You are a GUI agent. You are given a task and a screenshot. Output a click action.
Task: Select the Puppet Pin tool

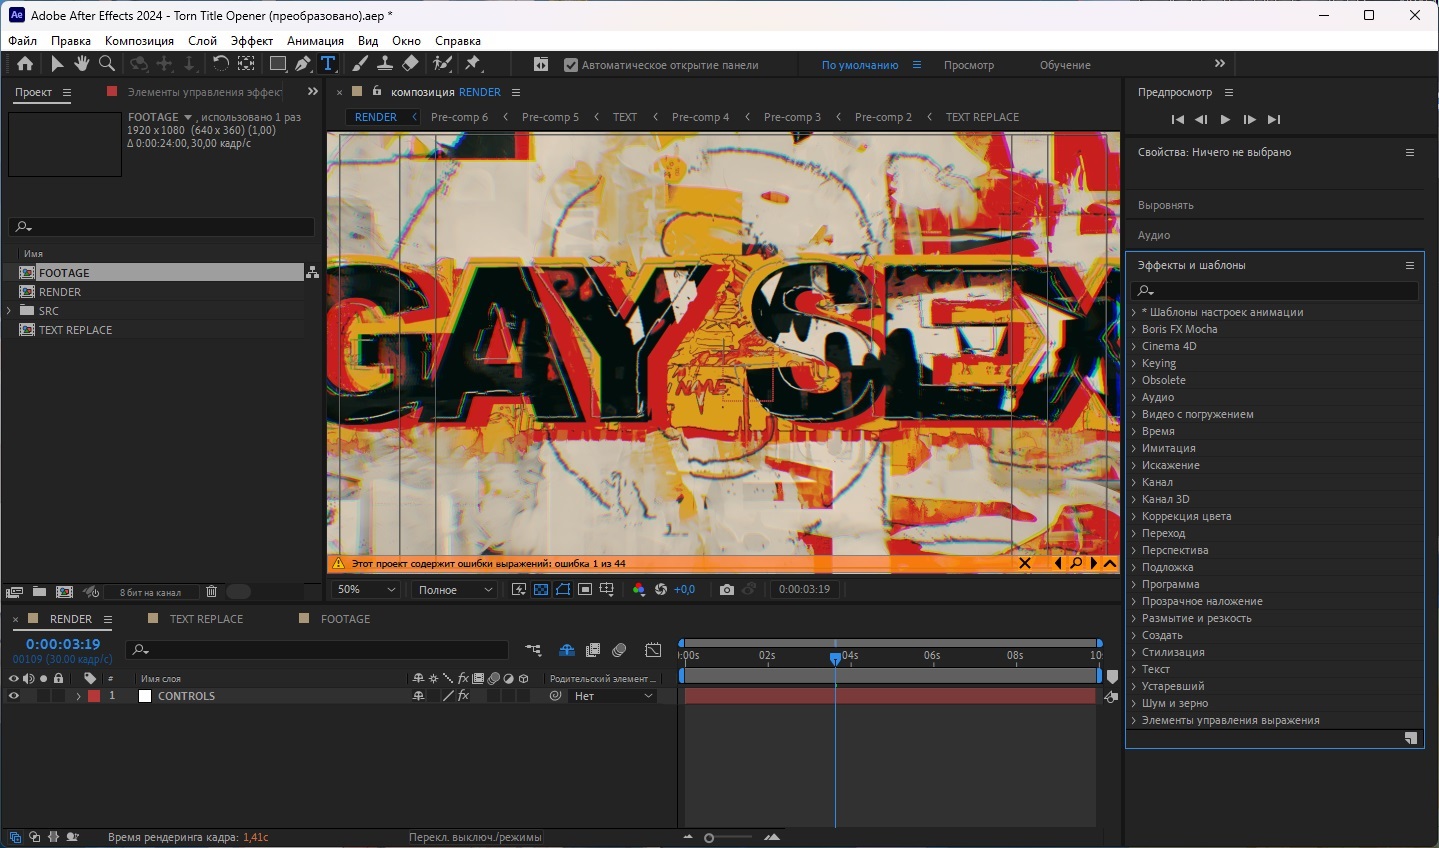tap(473, 64)
